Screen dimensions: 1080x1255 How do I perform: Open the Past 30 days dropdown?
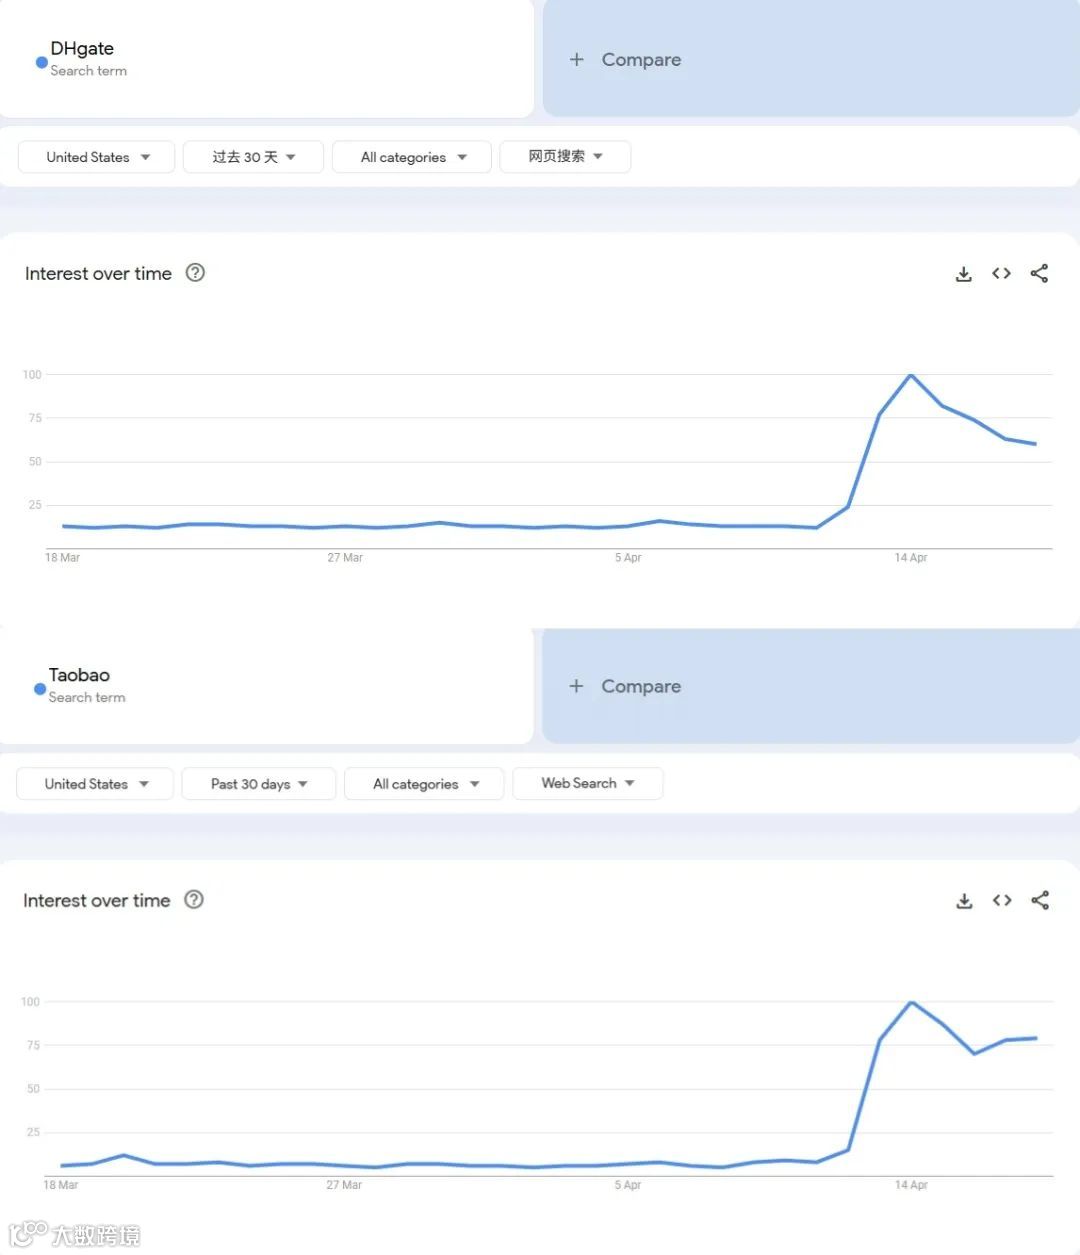click(x=258, y=784)
